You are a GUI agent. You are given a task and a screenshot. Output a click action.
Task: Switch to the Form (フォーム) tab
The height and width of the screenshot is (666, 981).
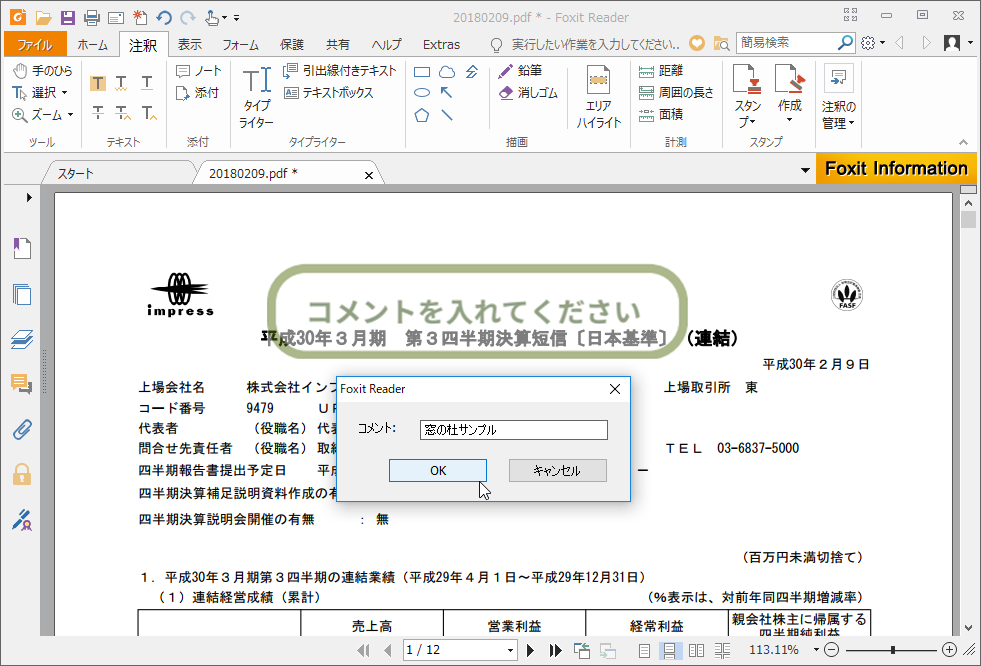[240, 44]
